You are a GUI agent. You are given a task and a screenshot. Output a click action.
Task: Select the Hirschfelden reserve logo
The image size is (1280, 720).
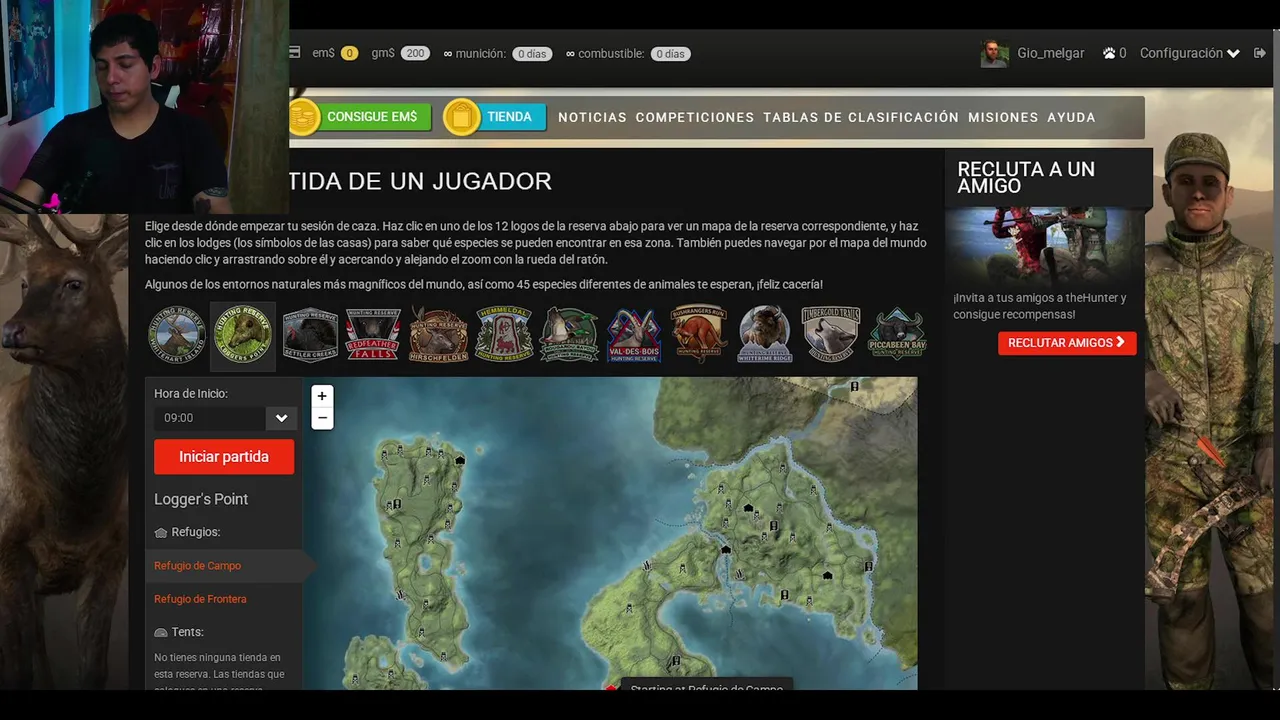pyautogui.click(x=438, y=335)
